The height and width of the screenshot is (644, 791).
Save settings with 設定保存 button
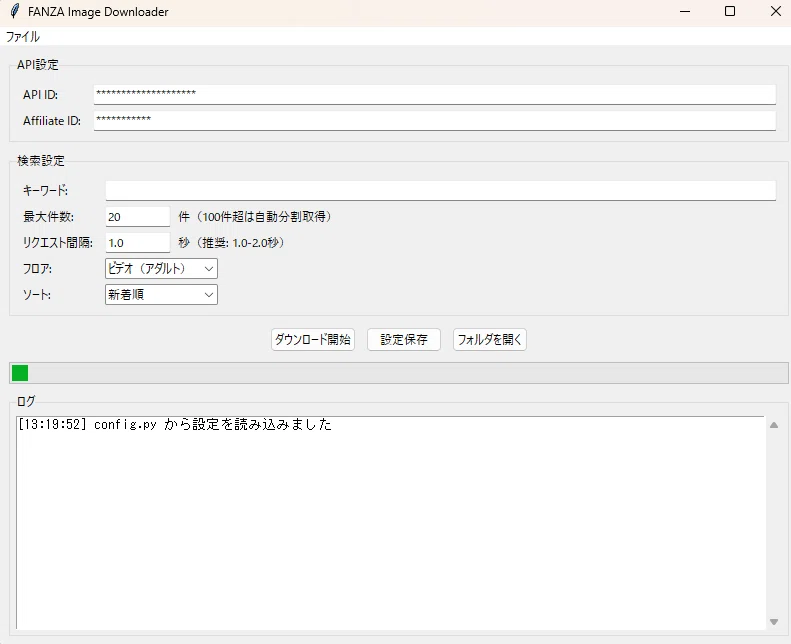click(x=404, y=339)
